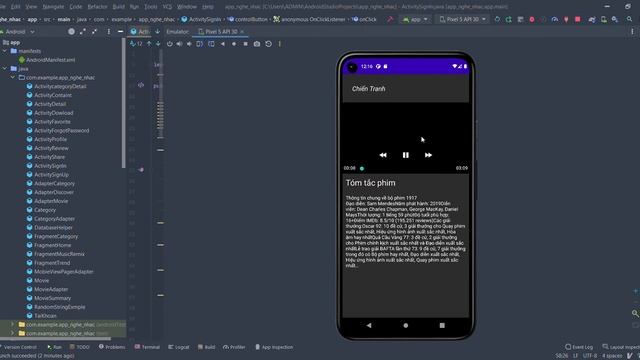The height and width of the screenshot is (360, 640).
Task: Open the Build menu
Action: [118, 7]
